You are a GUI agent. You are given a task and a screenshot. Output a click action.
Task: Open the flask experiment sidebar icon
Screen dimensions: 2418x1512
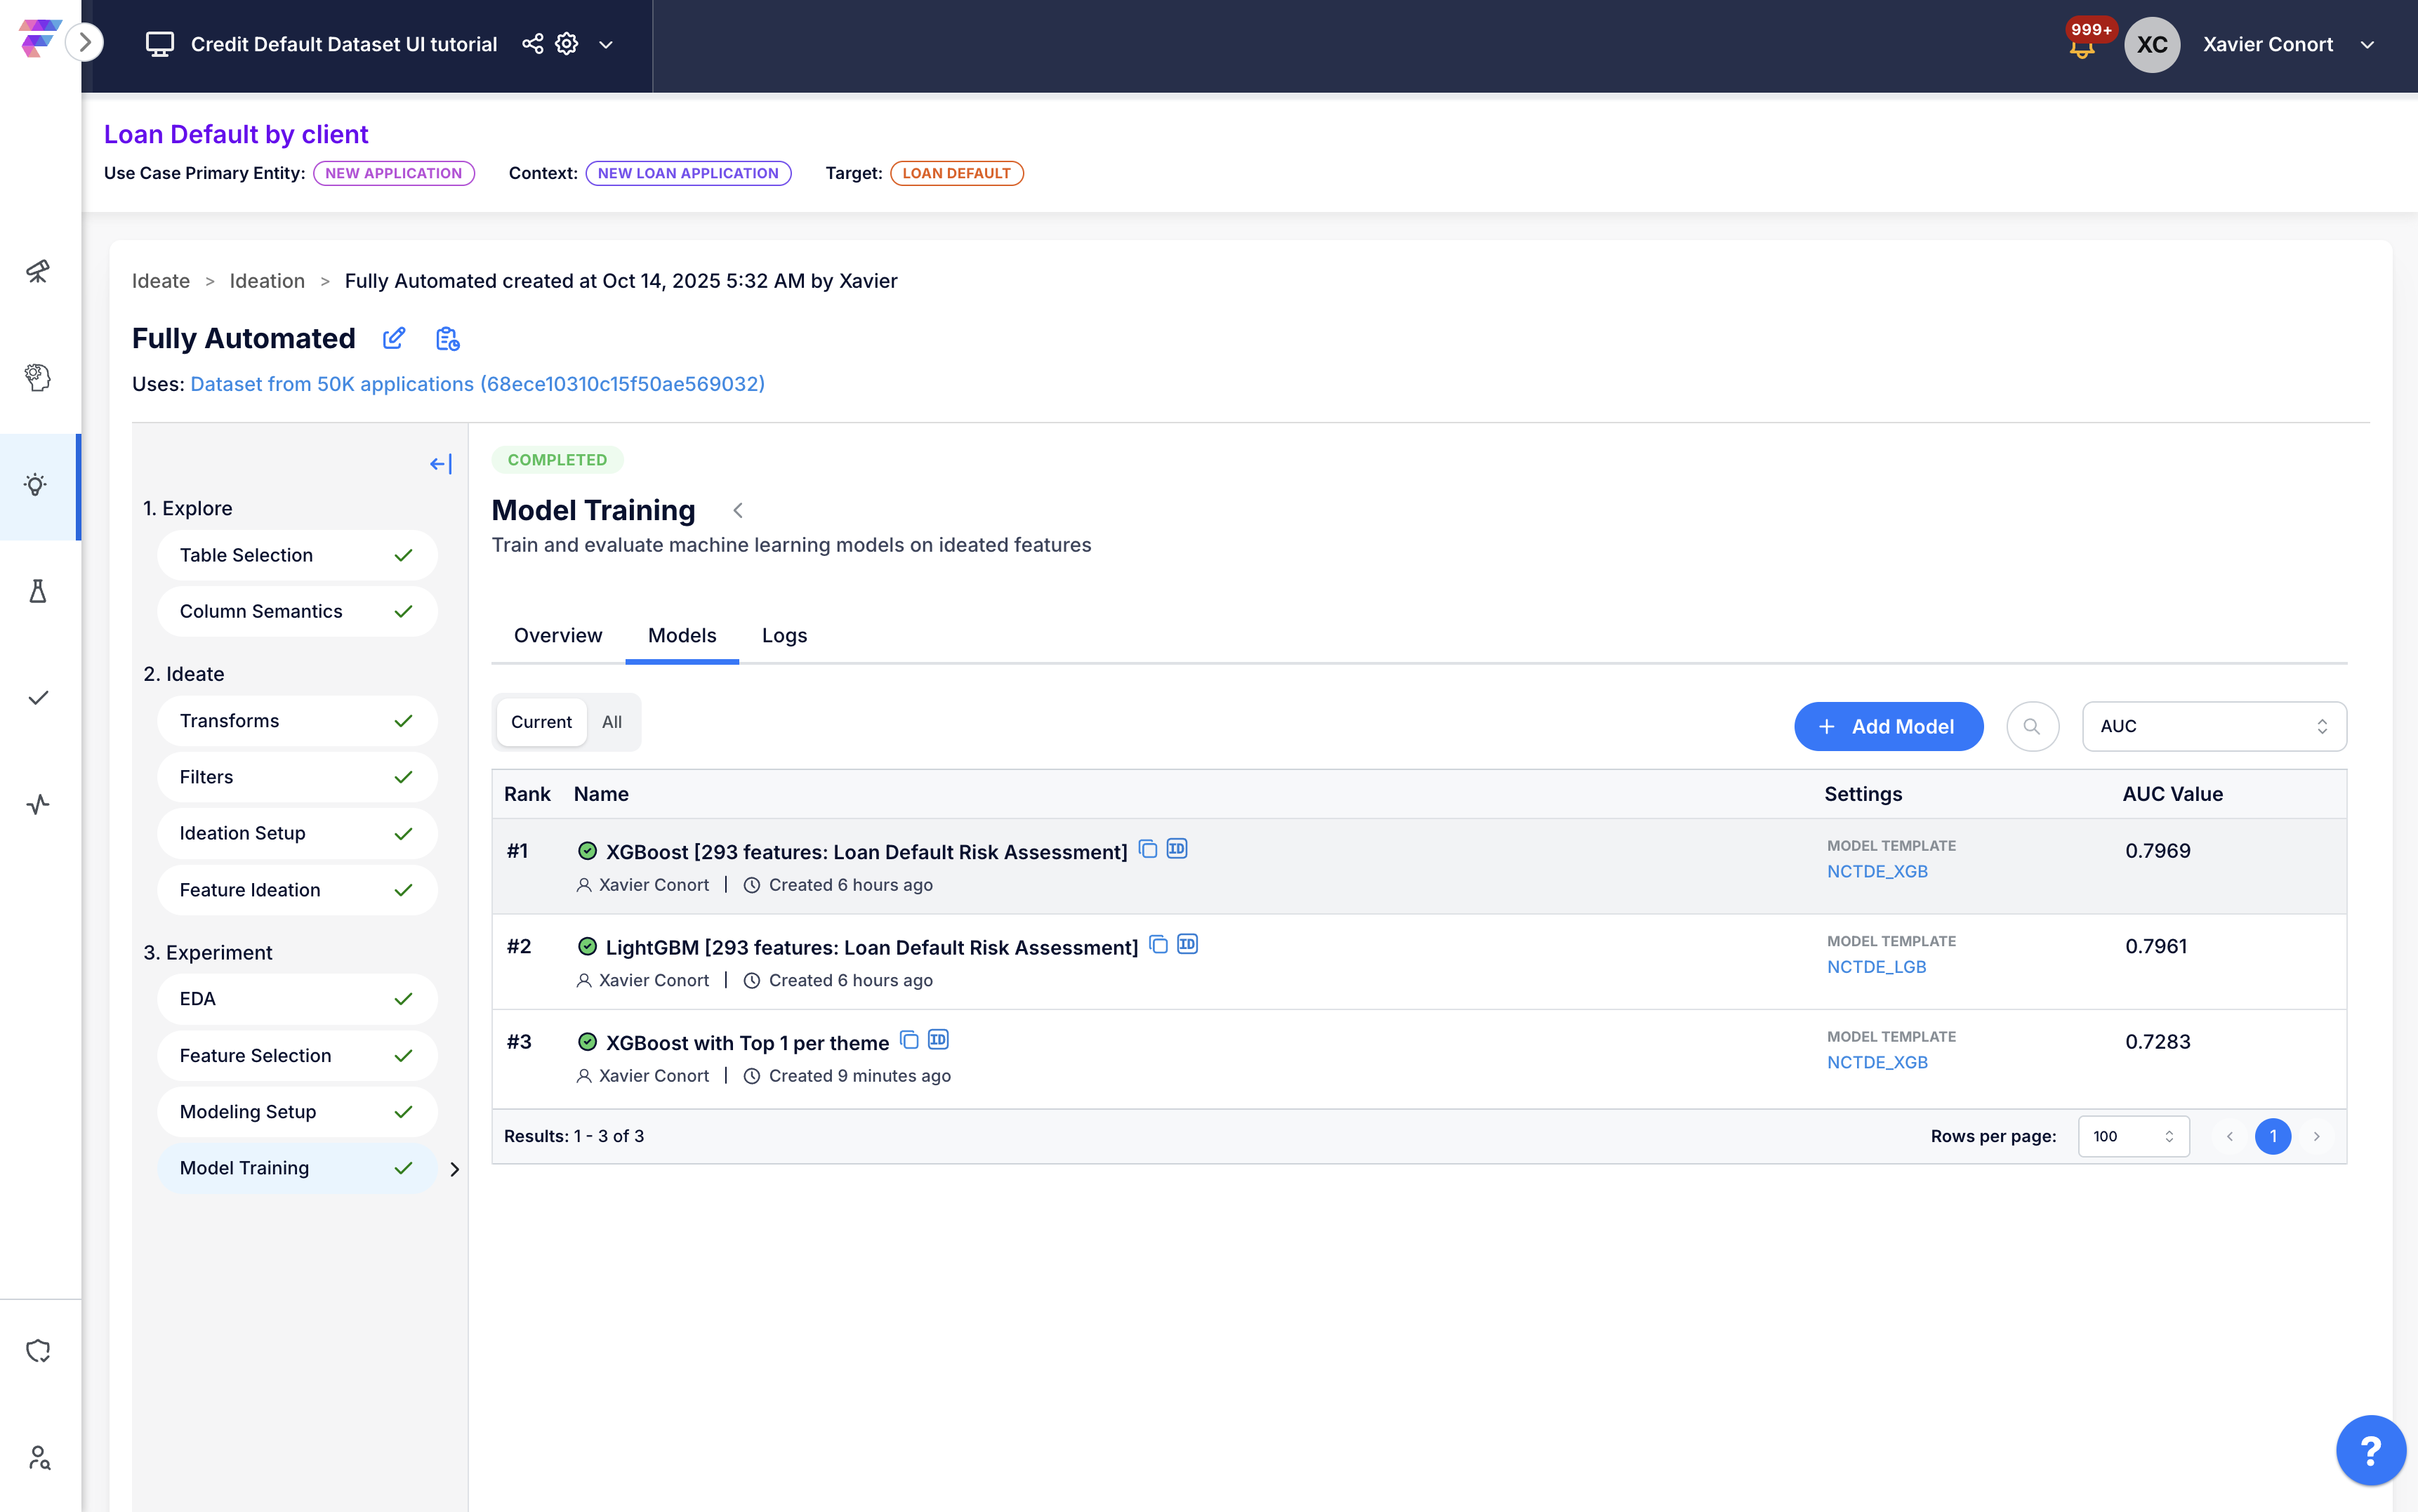coord(38,591)
